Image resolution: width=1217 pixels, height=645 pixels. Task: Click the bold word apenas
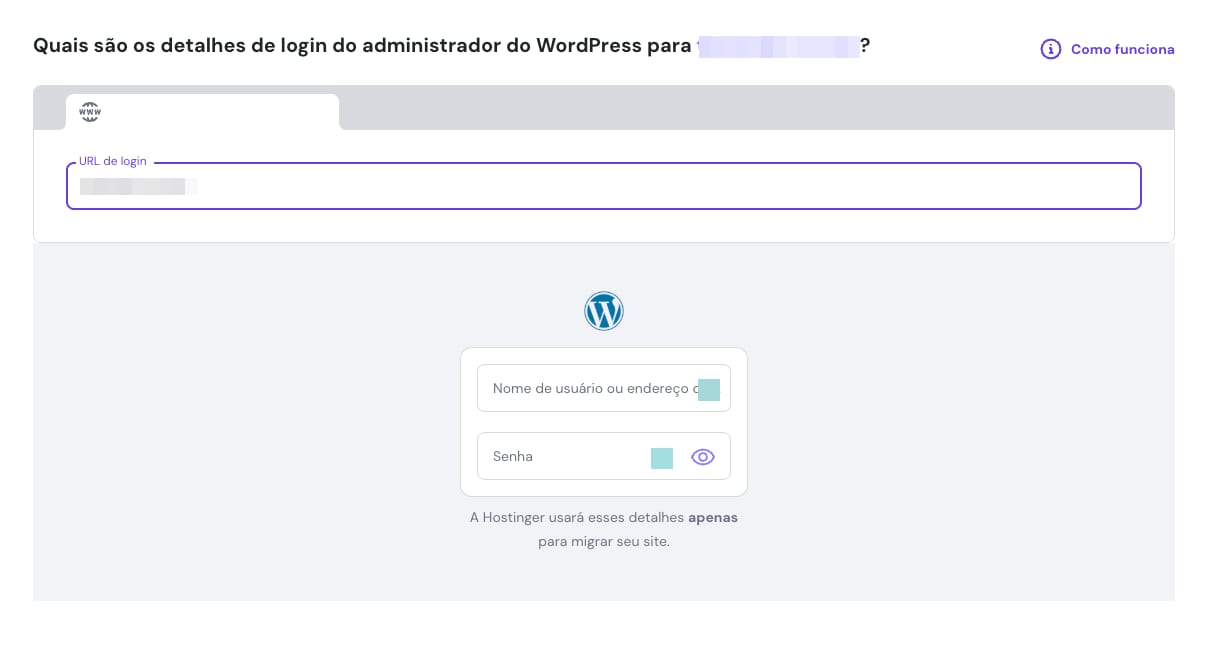click(x=712, y=518)
